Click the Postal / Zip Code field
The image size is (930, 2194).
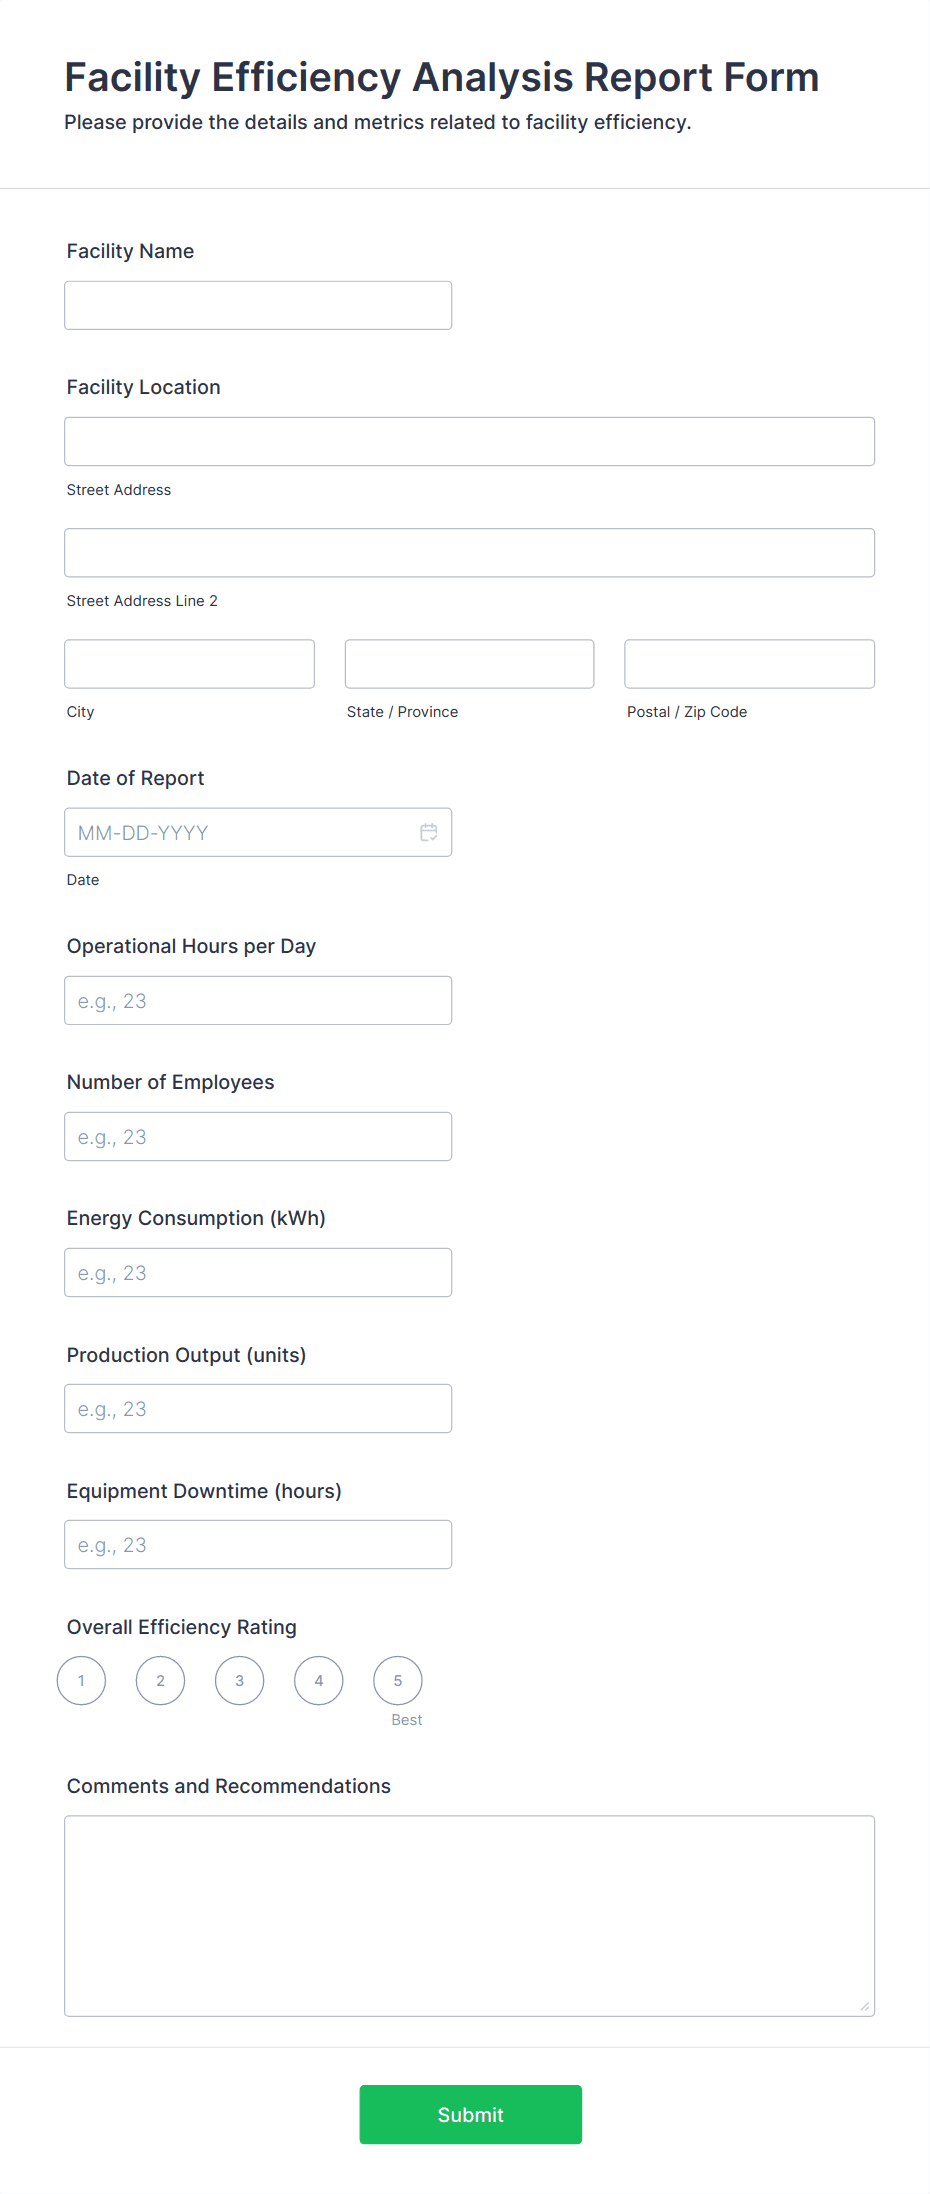click(749, 664)
